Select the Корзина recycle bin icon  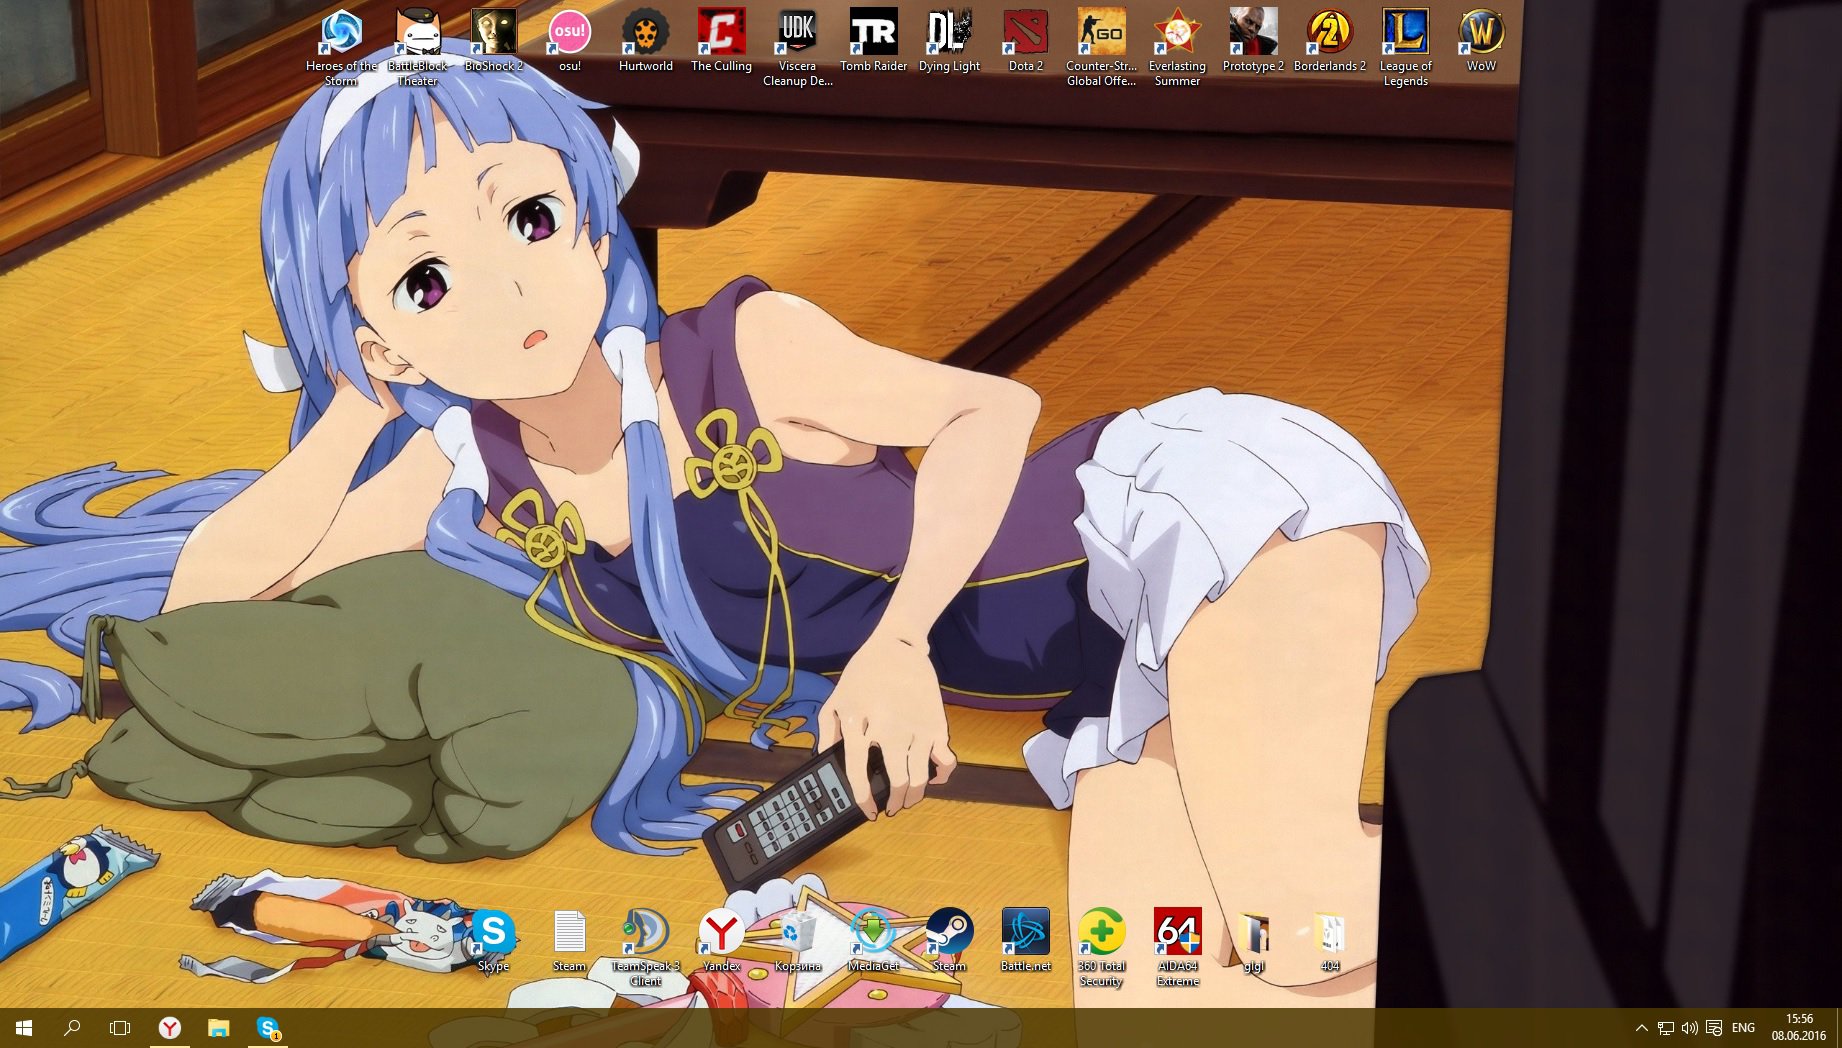tap(797, 940)
